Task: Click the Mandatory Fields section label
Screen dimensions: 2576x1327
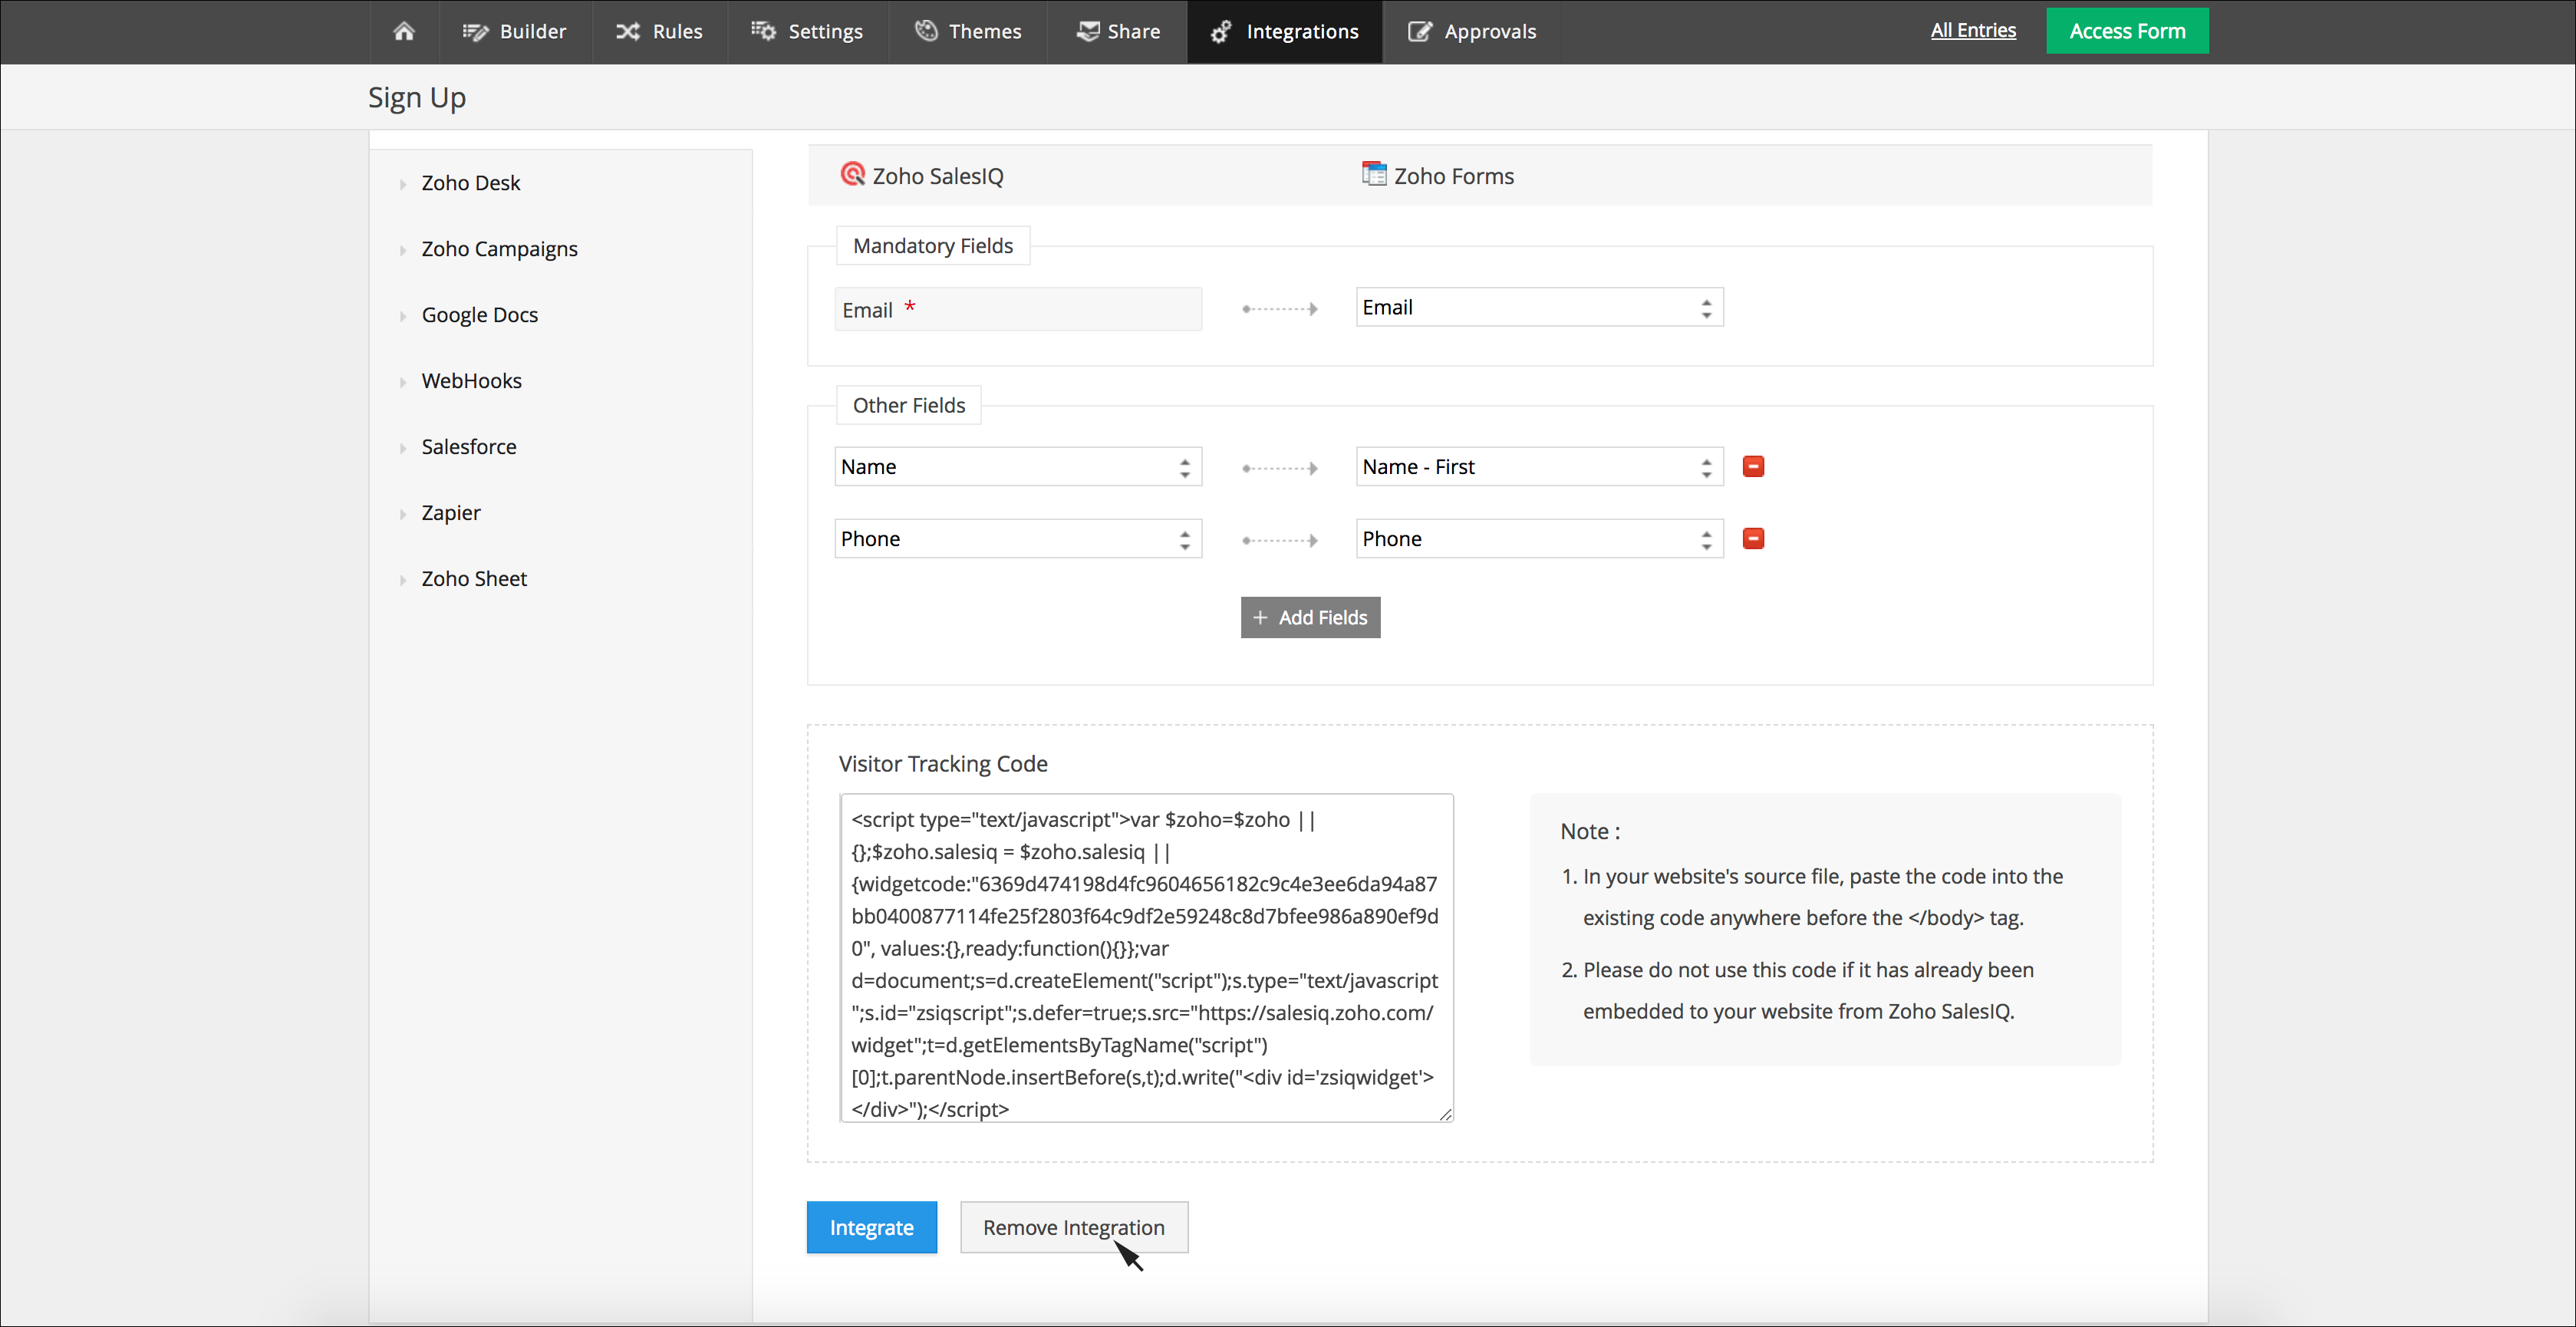Action: click(933, 246)
